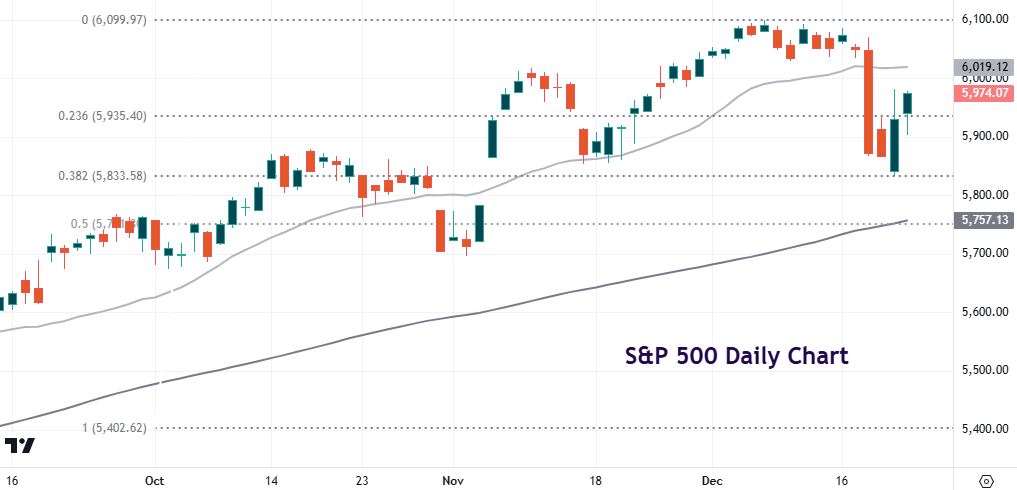
Task: Click the 5,800.00 price scale value
Action: (981, 195)
